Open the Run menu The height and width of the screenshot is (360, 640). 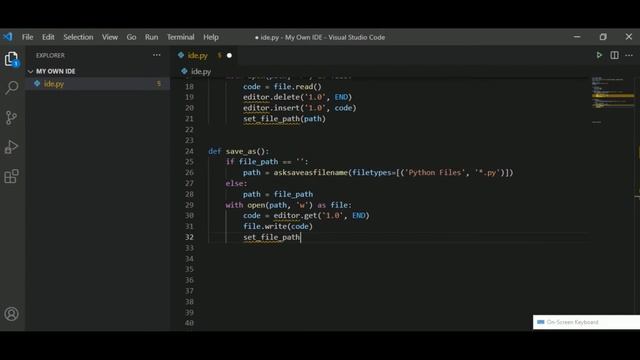(x=151, y=37)
